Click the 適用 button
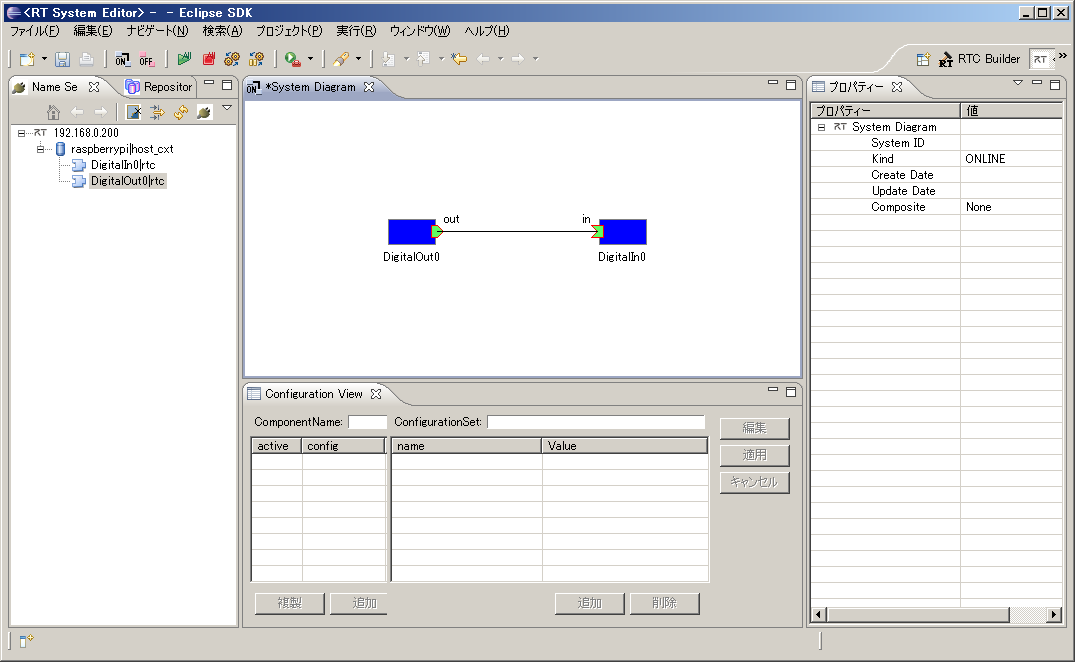The width and height of the screenshot is (1075, 662). [x=755, y=455]
